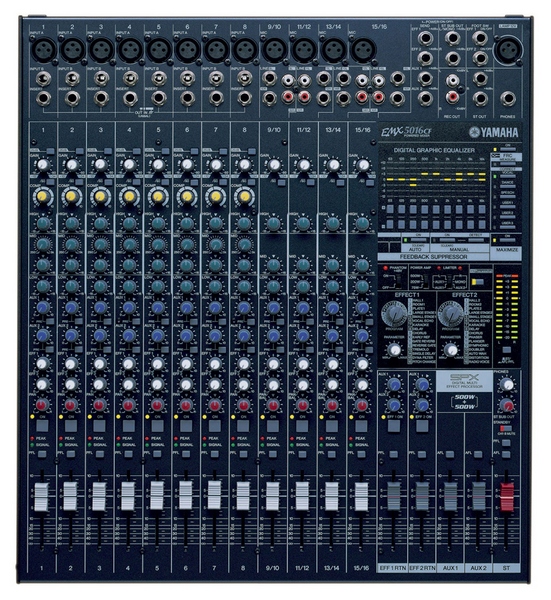This screenshot has height=600, width=551.
Task: Click the EFFECT 2 PROGRAM selector dial
Action: 452,313
